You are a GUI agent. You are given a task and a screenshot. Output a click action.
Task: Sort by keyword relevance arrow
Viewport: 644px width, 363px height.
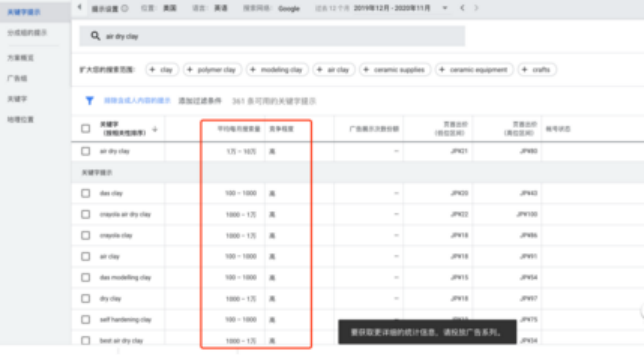[155, 129]
